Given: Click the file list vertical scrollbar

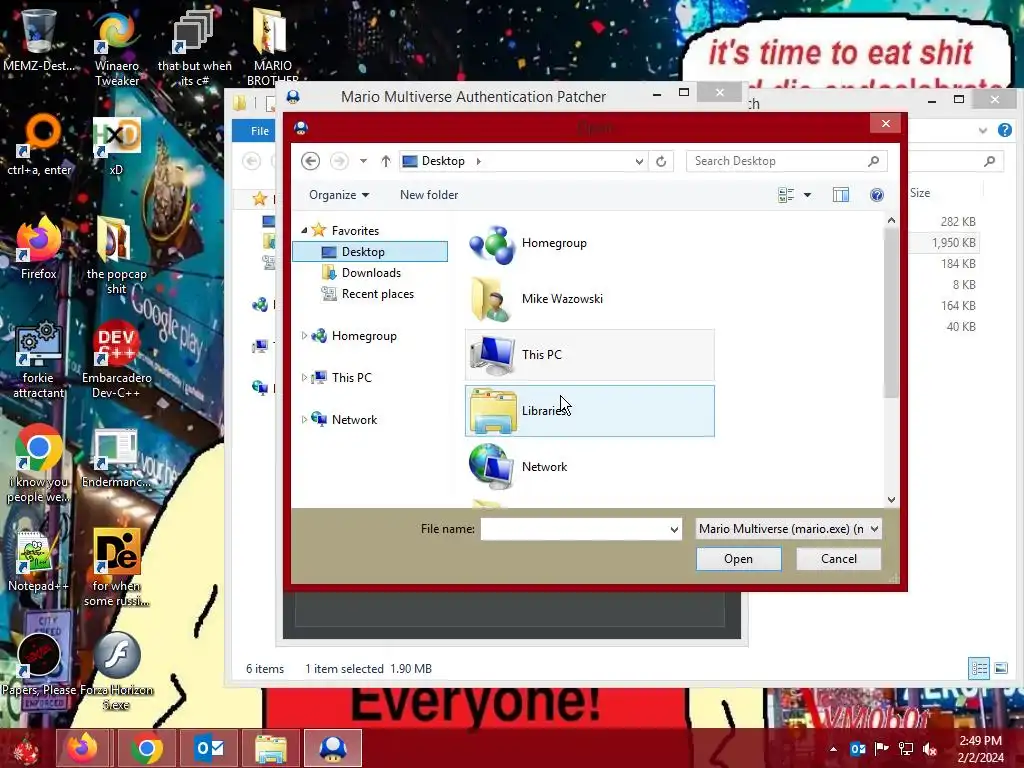Looking at the screenshot, I should tap(891, 313).
